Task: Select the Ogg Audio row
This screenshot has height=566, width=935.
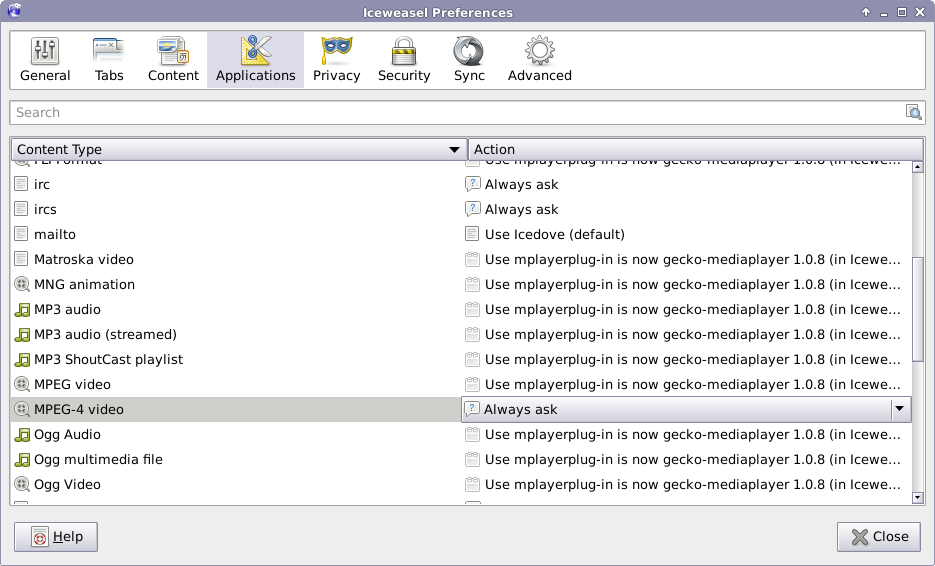Action: click(461, 435)
